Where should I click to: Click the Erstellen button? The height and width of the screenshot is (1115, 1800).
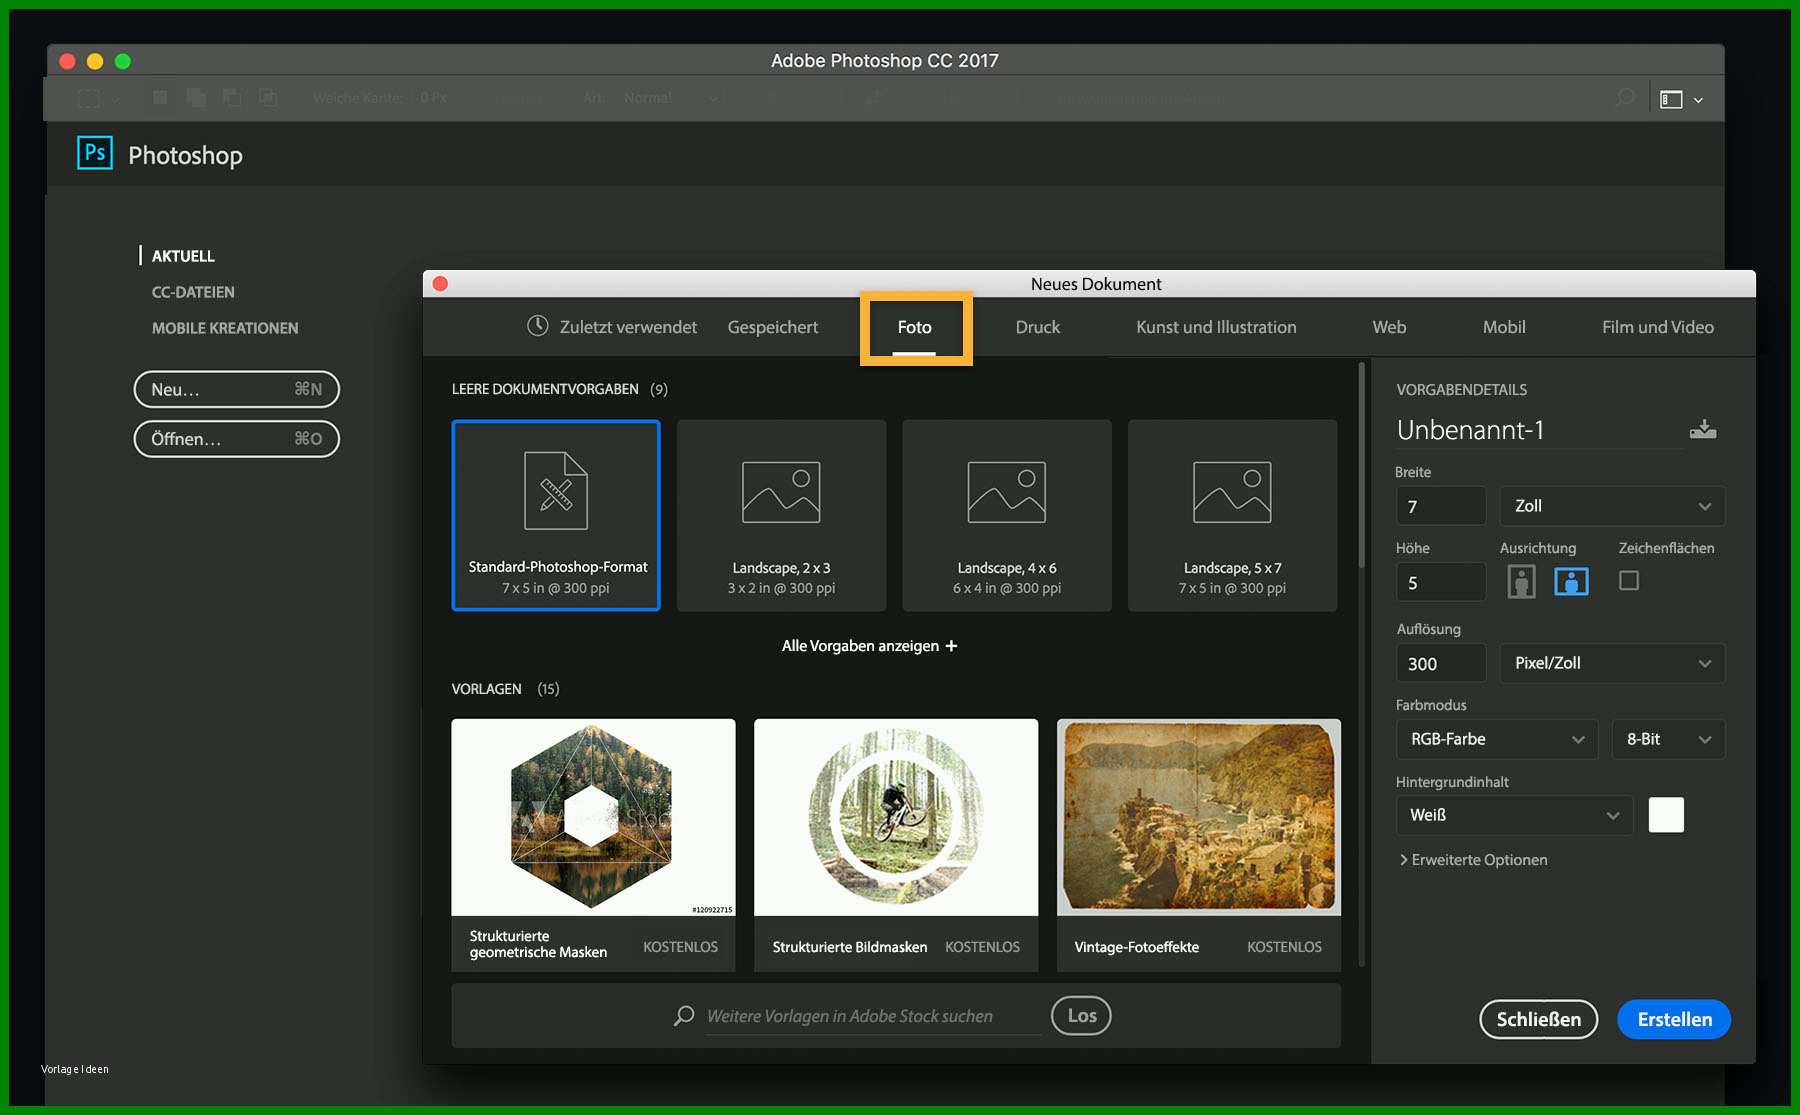[x=1674, y=1019]
